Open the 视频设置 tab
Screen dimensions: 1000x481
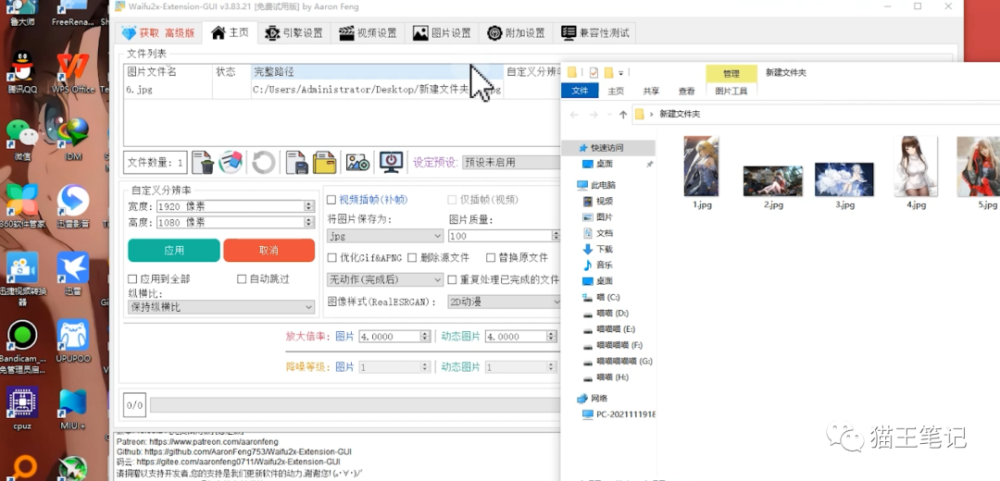point(368,33)
